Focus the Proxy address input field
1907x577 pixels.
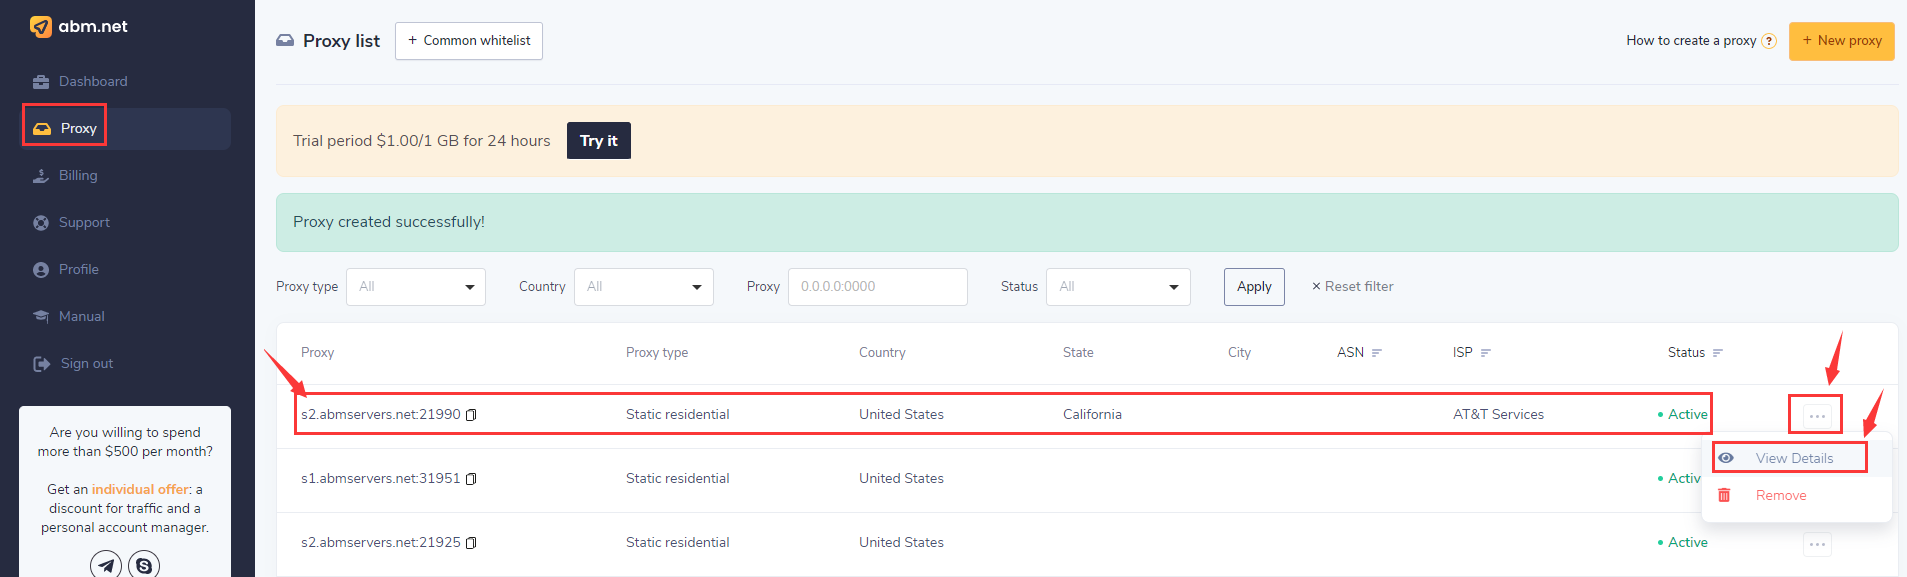(x=877, y=287)
